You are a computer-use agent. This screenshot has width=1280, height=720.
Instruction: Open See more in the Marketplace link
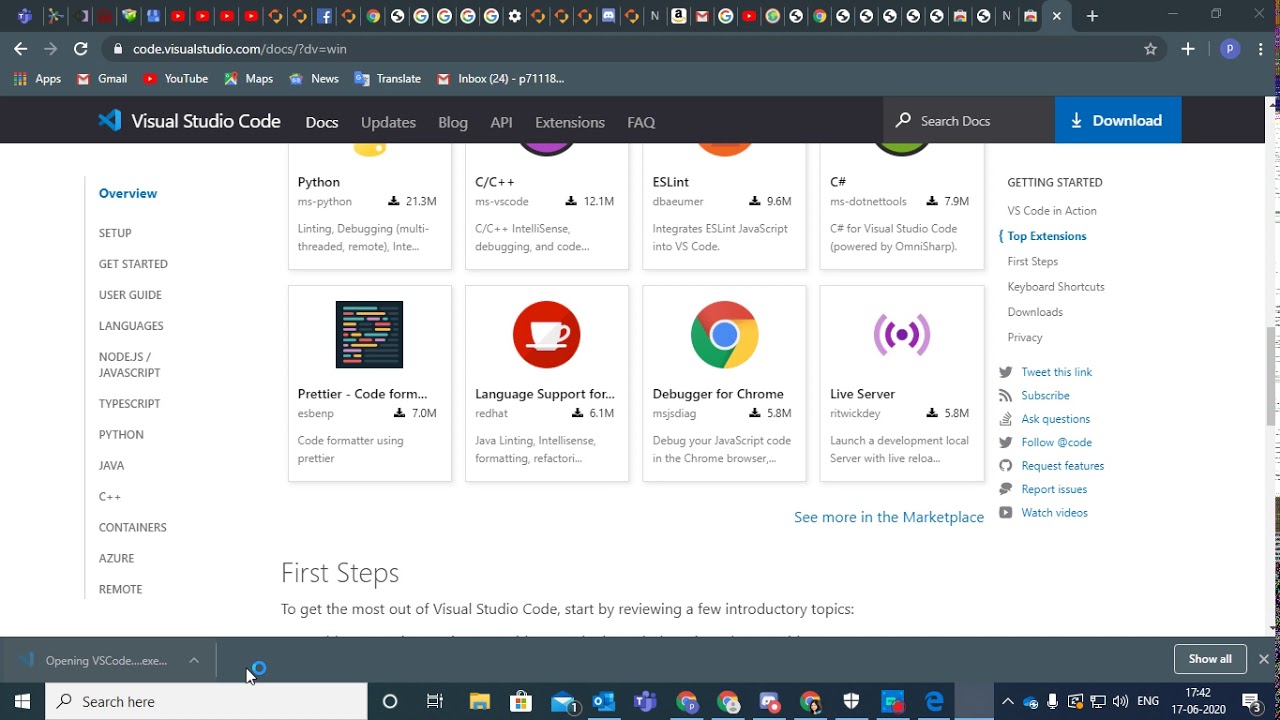pos(889,517)
